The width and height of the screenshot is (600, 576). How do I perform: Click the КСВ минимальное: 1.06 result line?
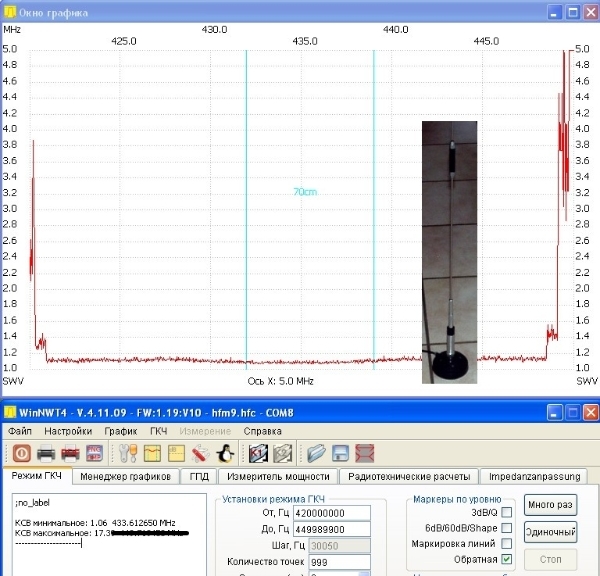coord(95,523)
